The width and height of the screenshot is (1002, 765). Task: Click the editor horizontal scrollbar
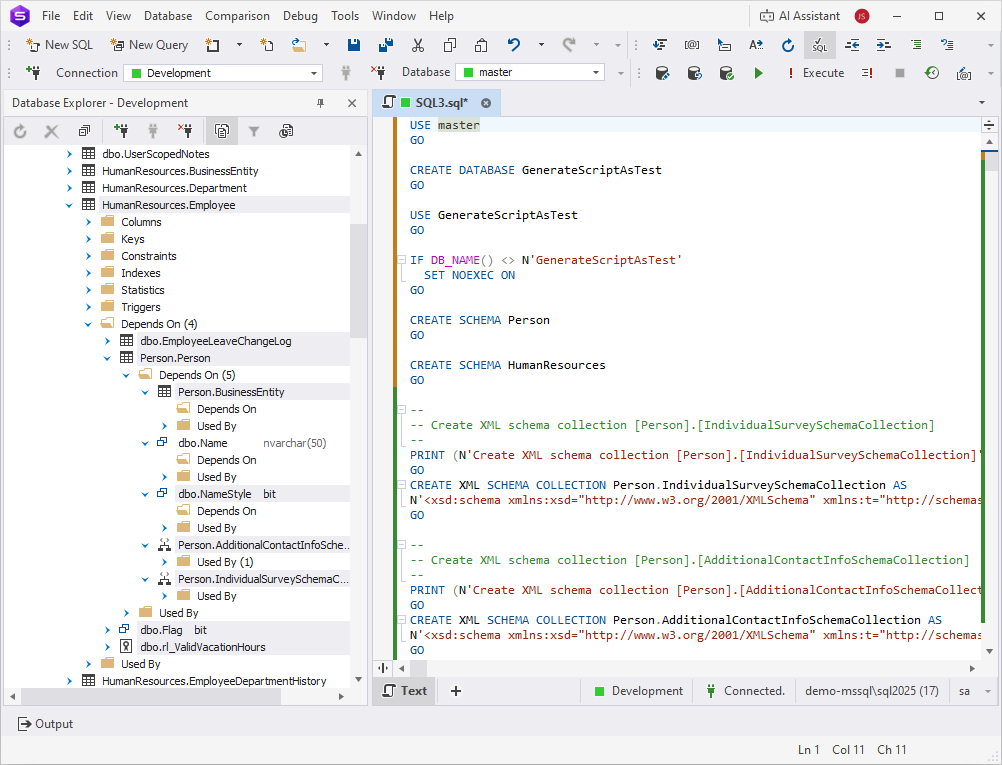pyautogui.click(x=419, y=668)
